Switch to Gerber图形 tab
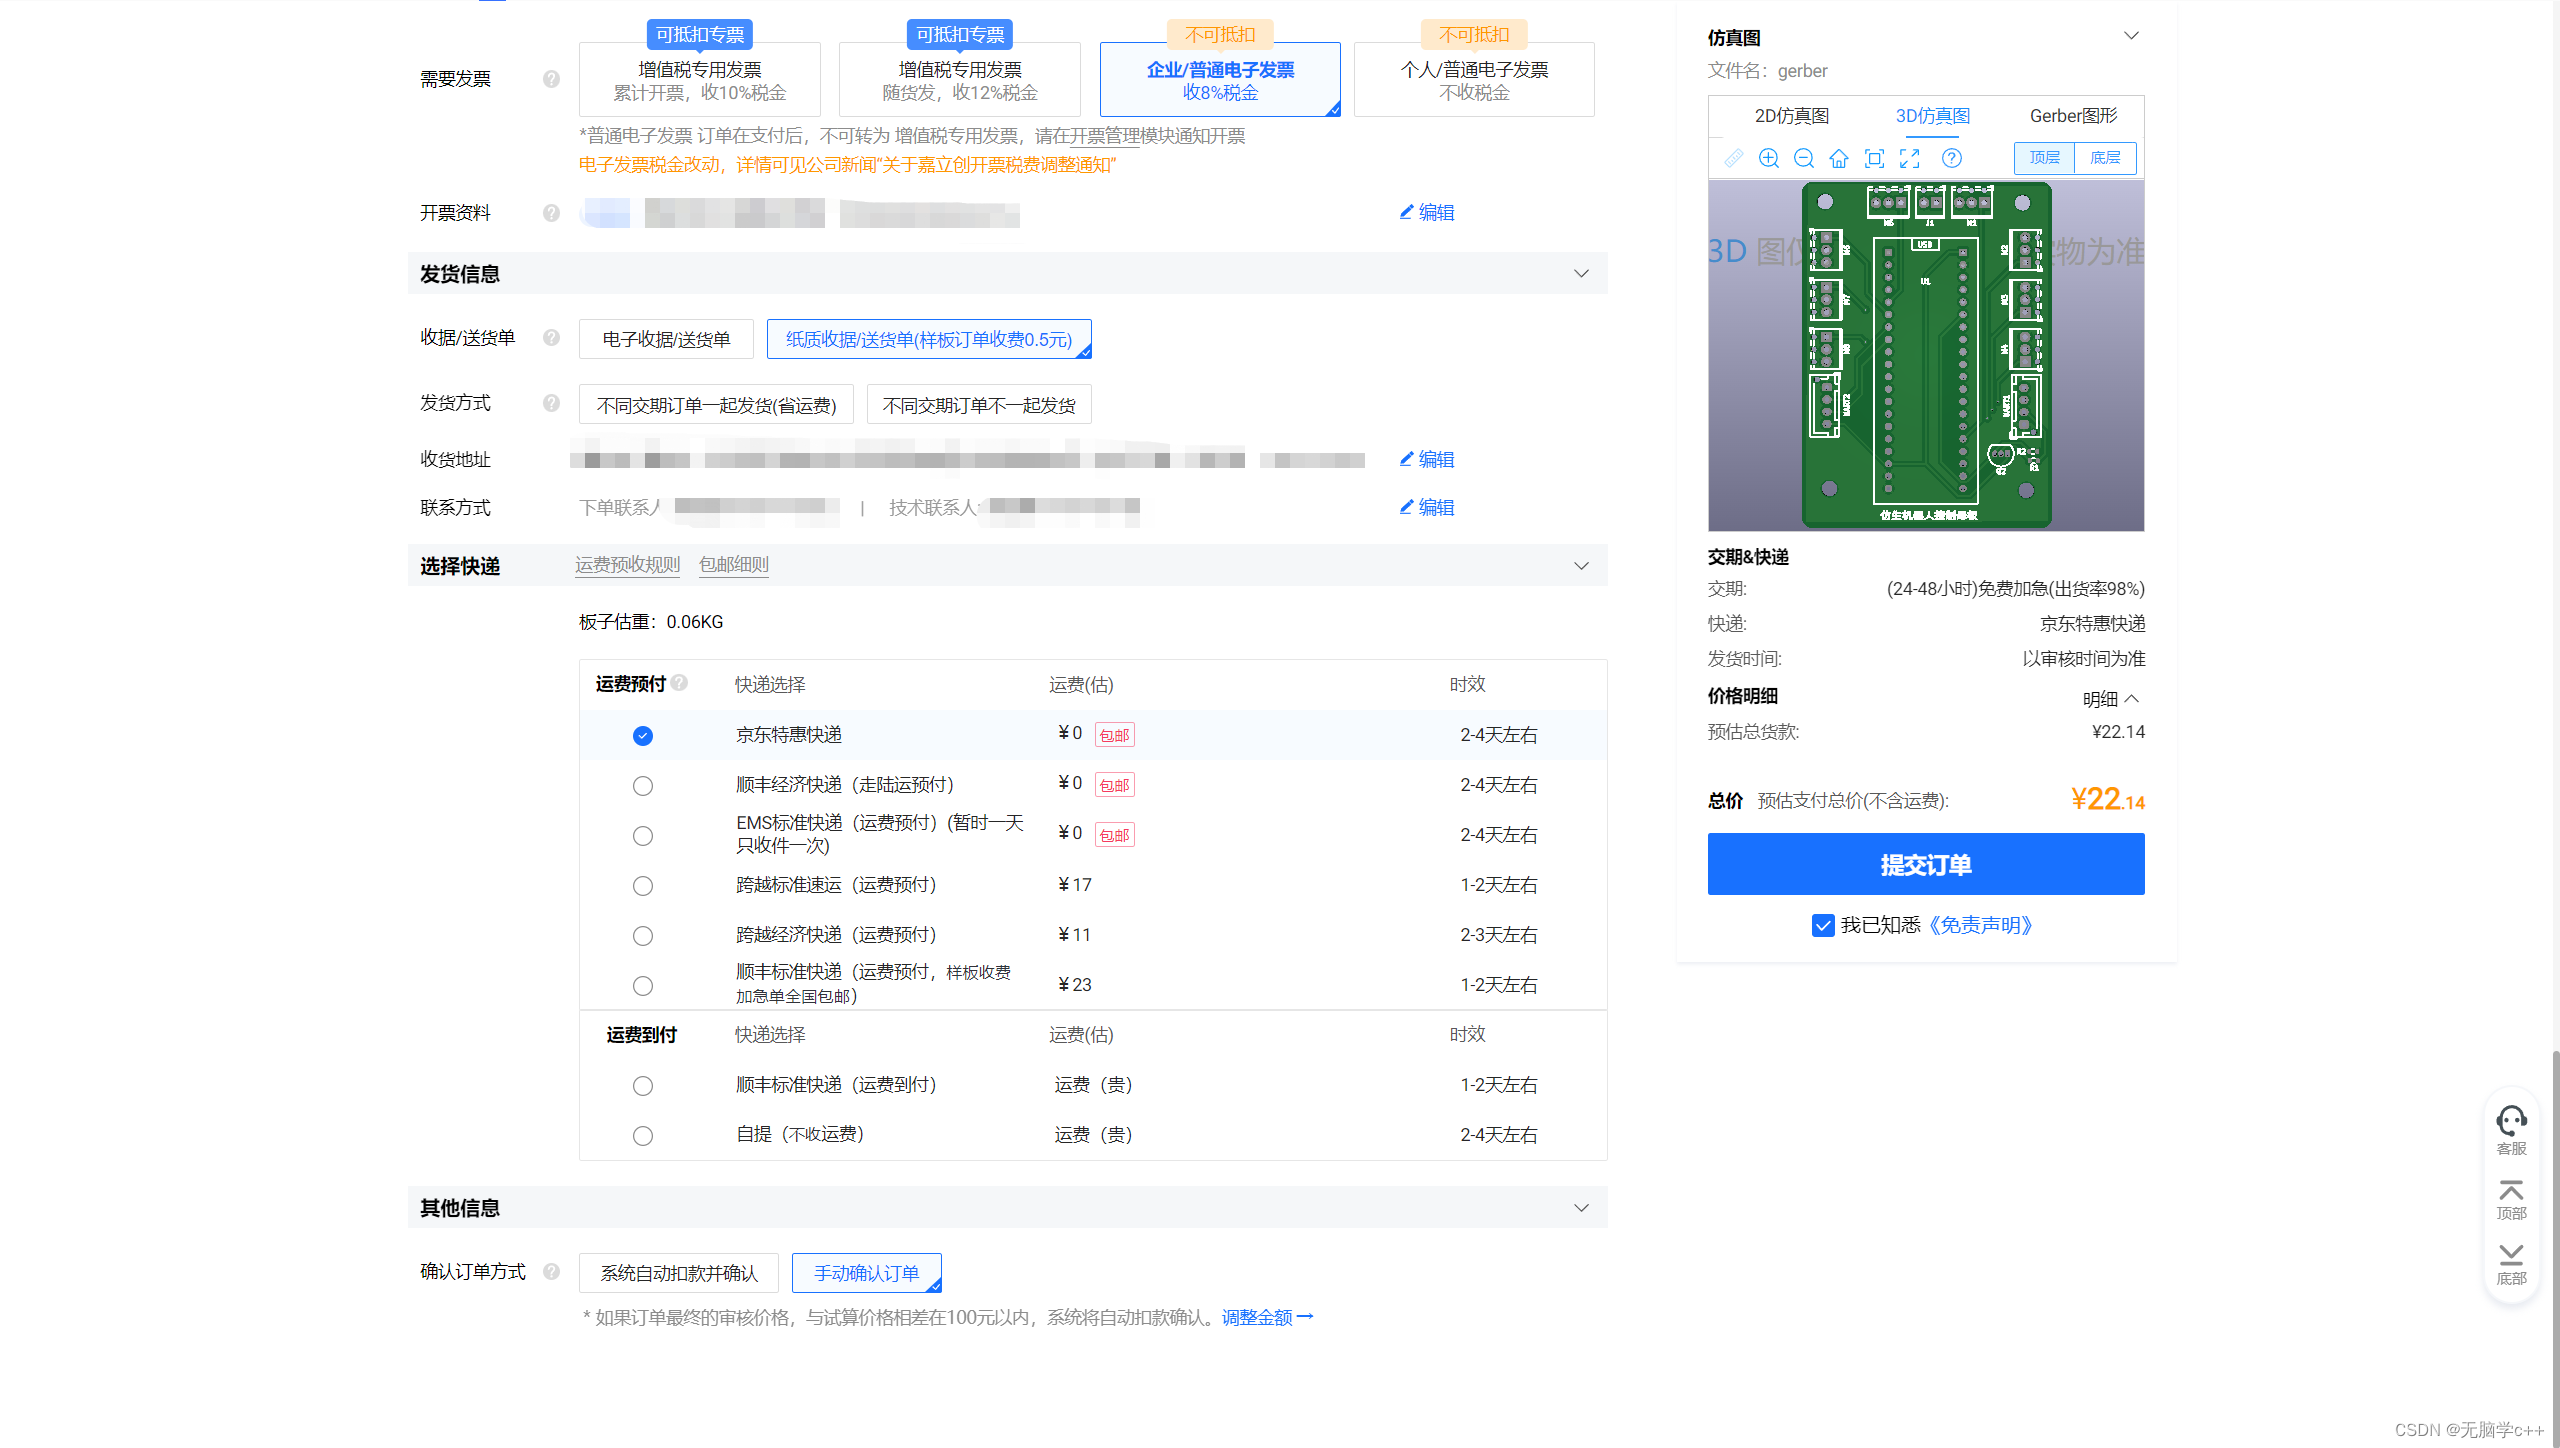 click(x=2073, y=116)
